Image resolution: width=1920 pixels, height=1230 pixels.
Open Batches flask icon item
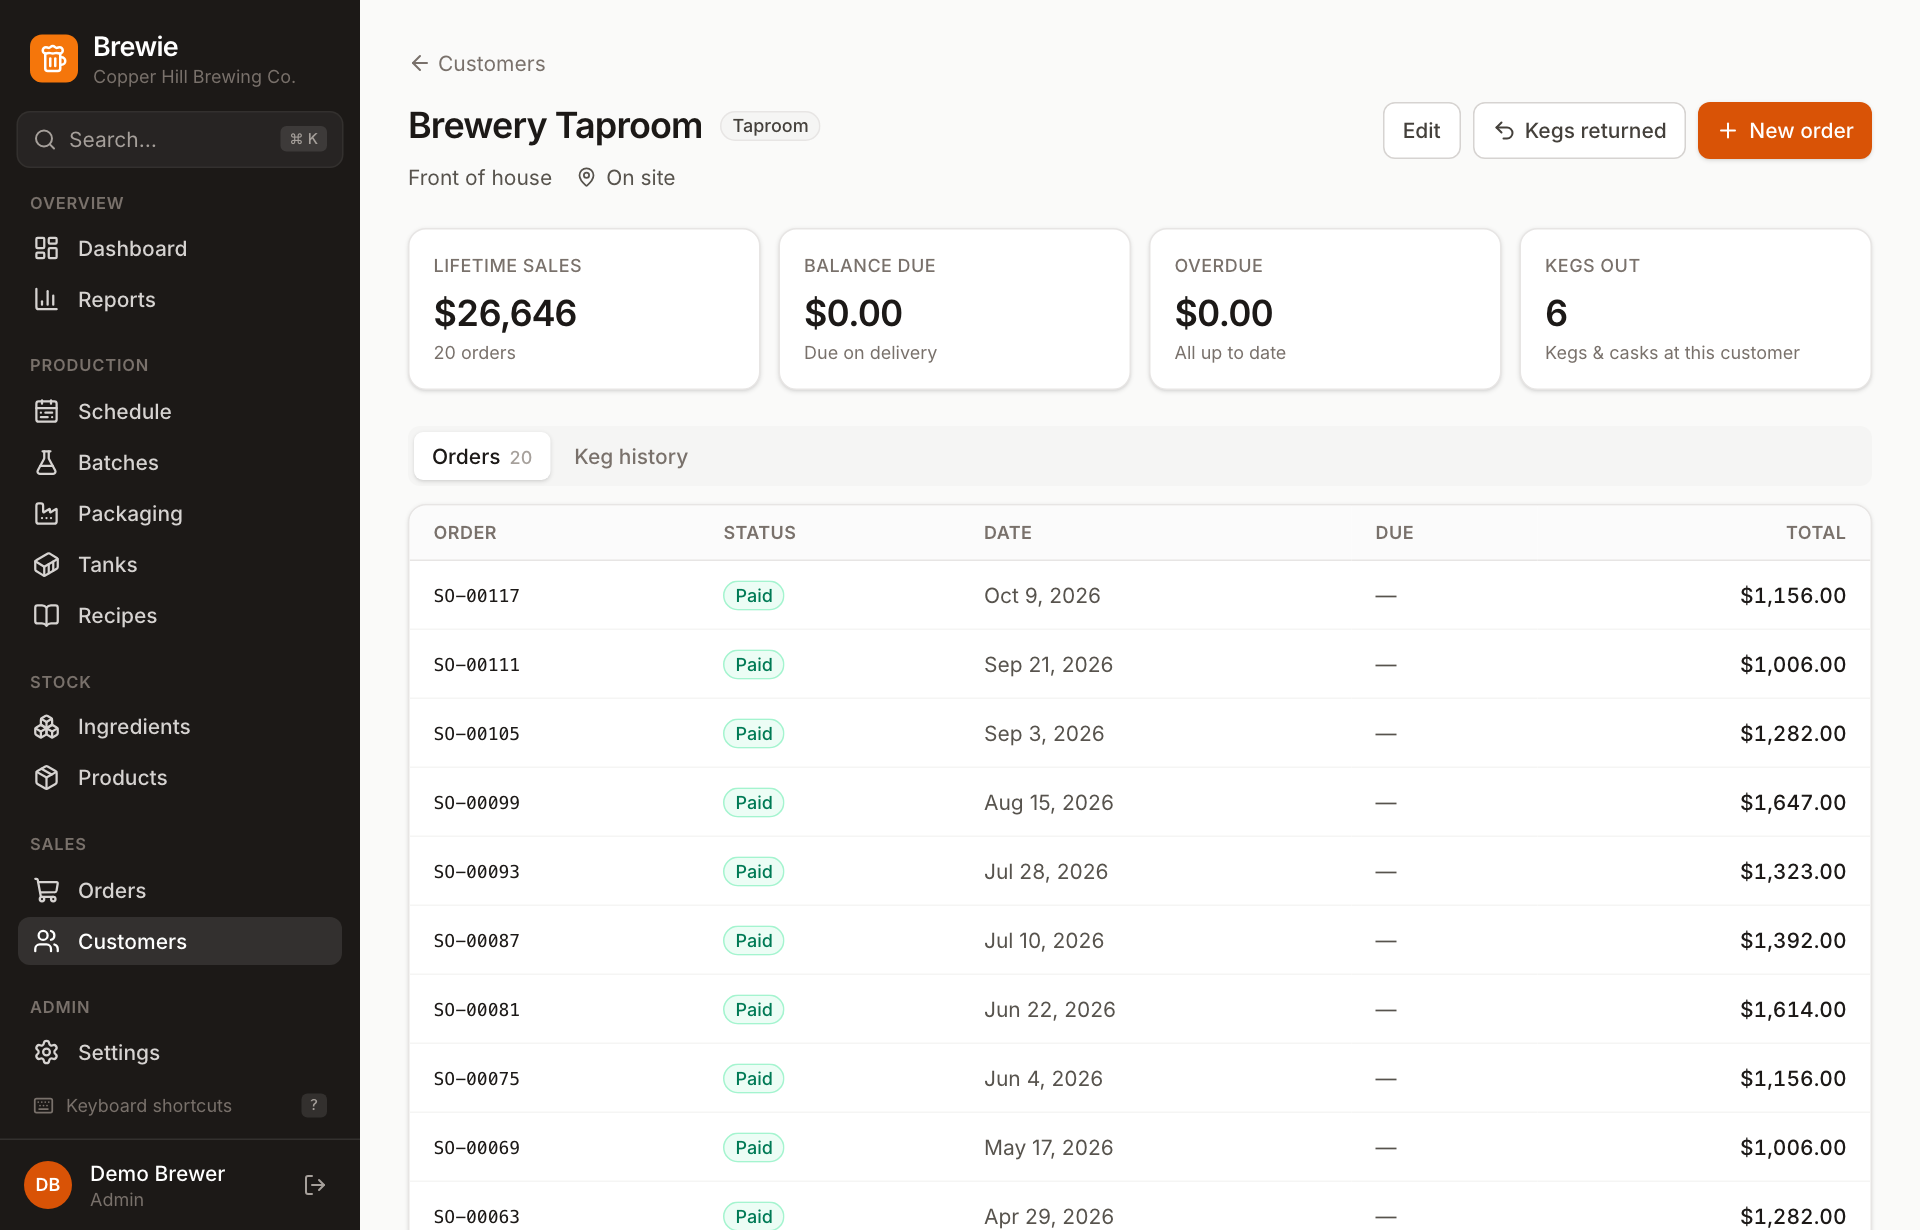180,462
